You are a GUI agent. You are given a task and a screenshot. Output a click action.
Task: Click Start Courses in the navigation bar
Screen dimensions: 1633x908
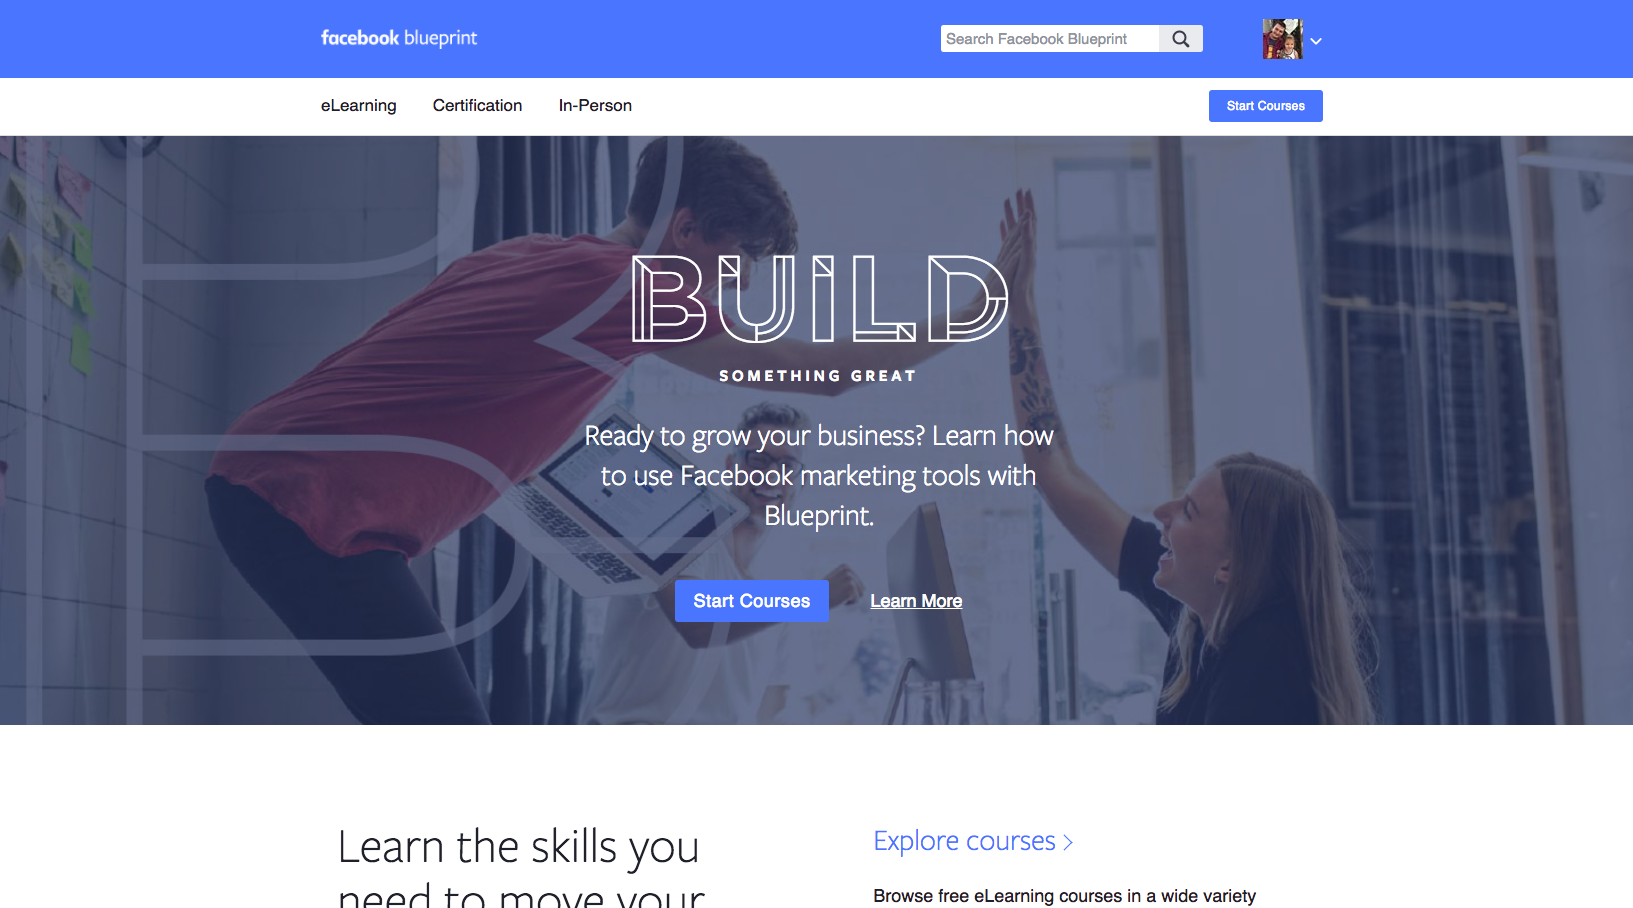tap(1265, 106)
